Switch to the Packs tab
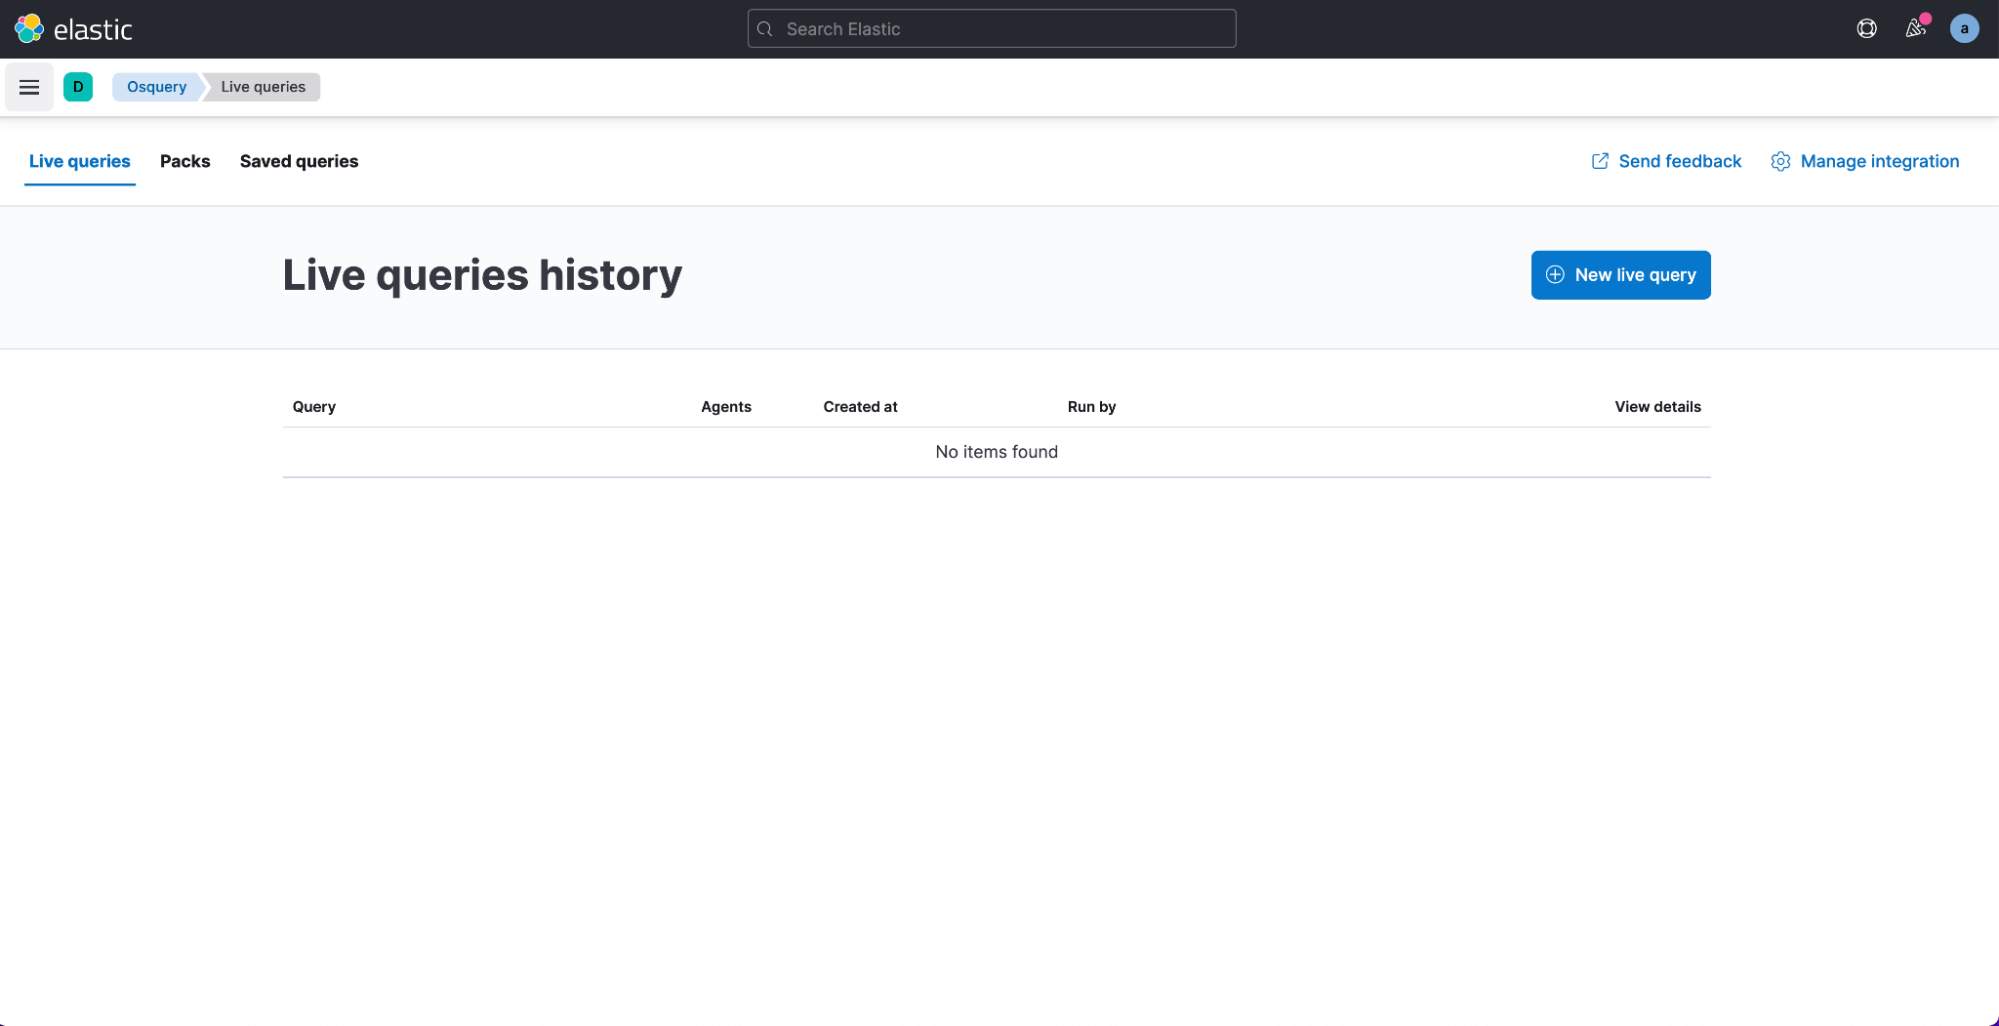 (185, 161)
